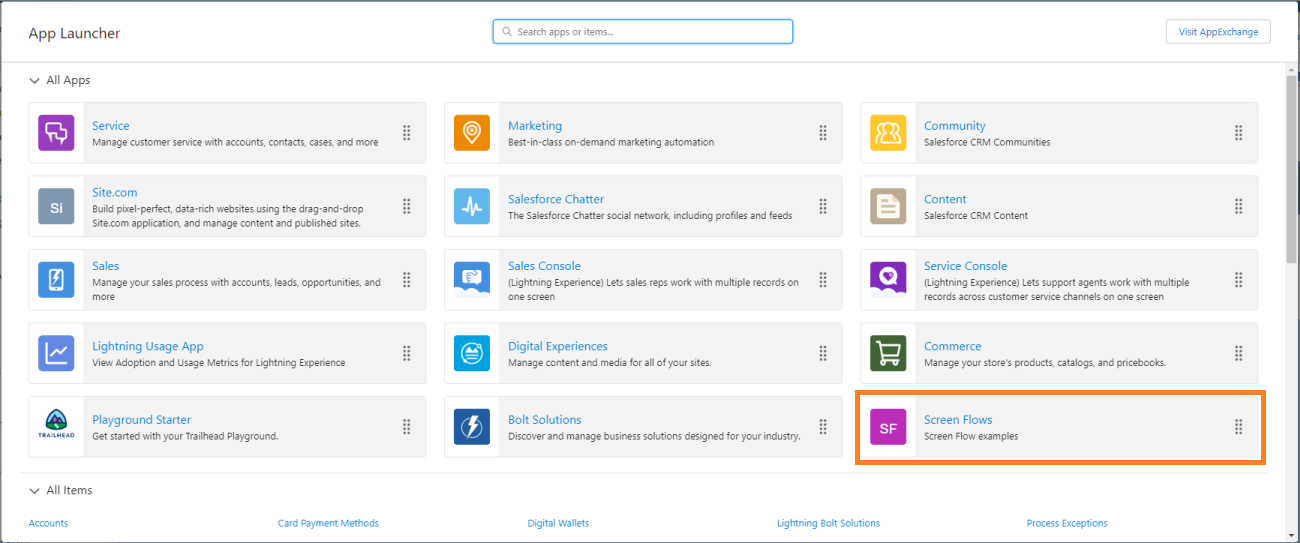1300x543 pixels.
Task: Open the Digital Experiences app icon
Action: [x=472, y=353]
